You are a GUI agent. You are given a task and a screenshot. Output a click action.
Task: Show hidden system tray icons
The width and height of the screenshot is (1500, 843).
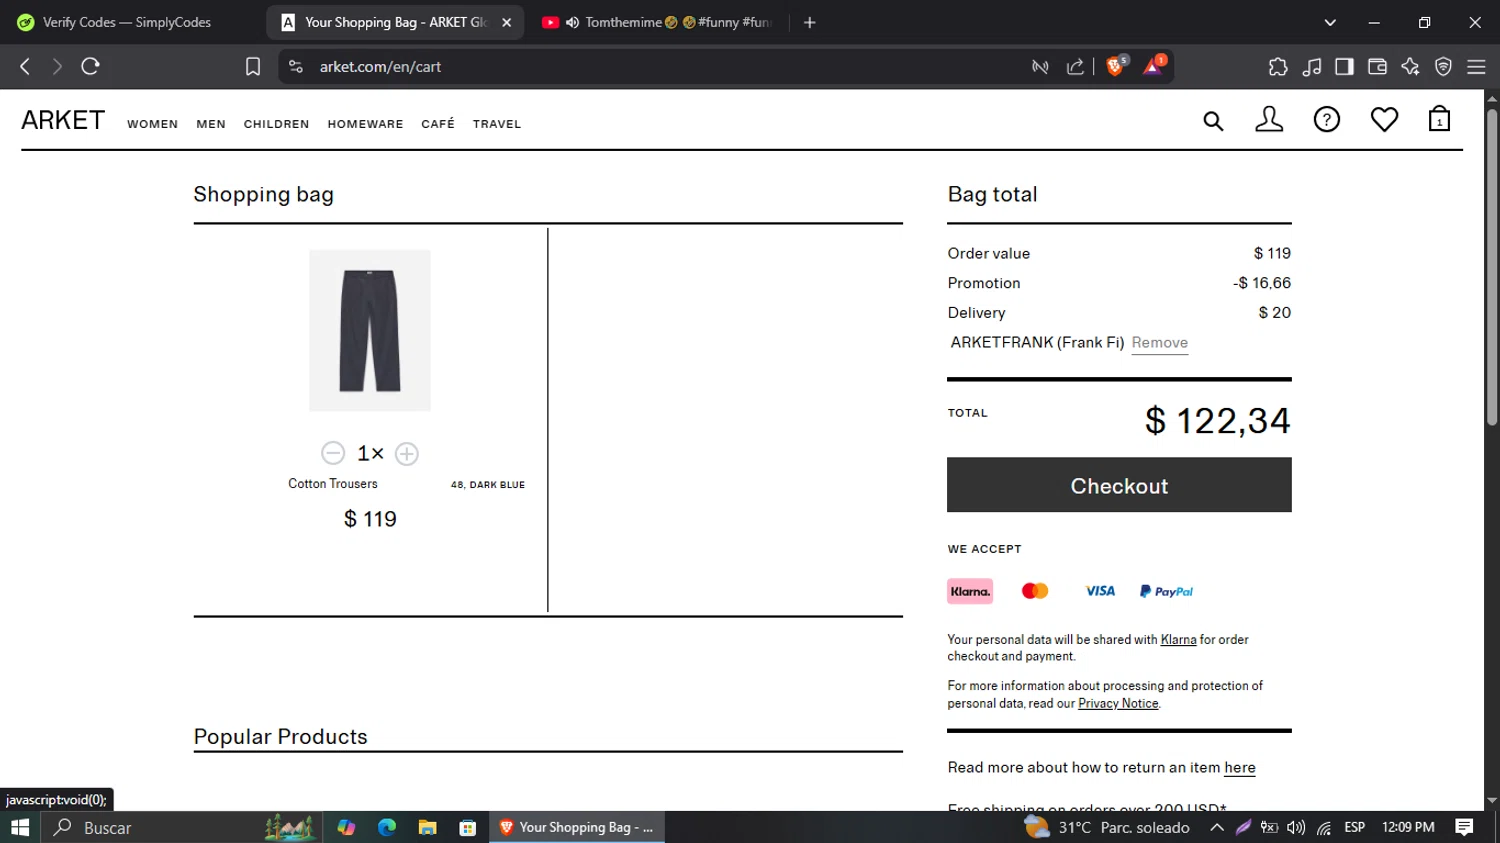(1217, 827)
